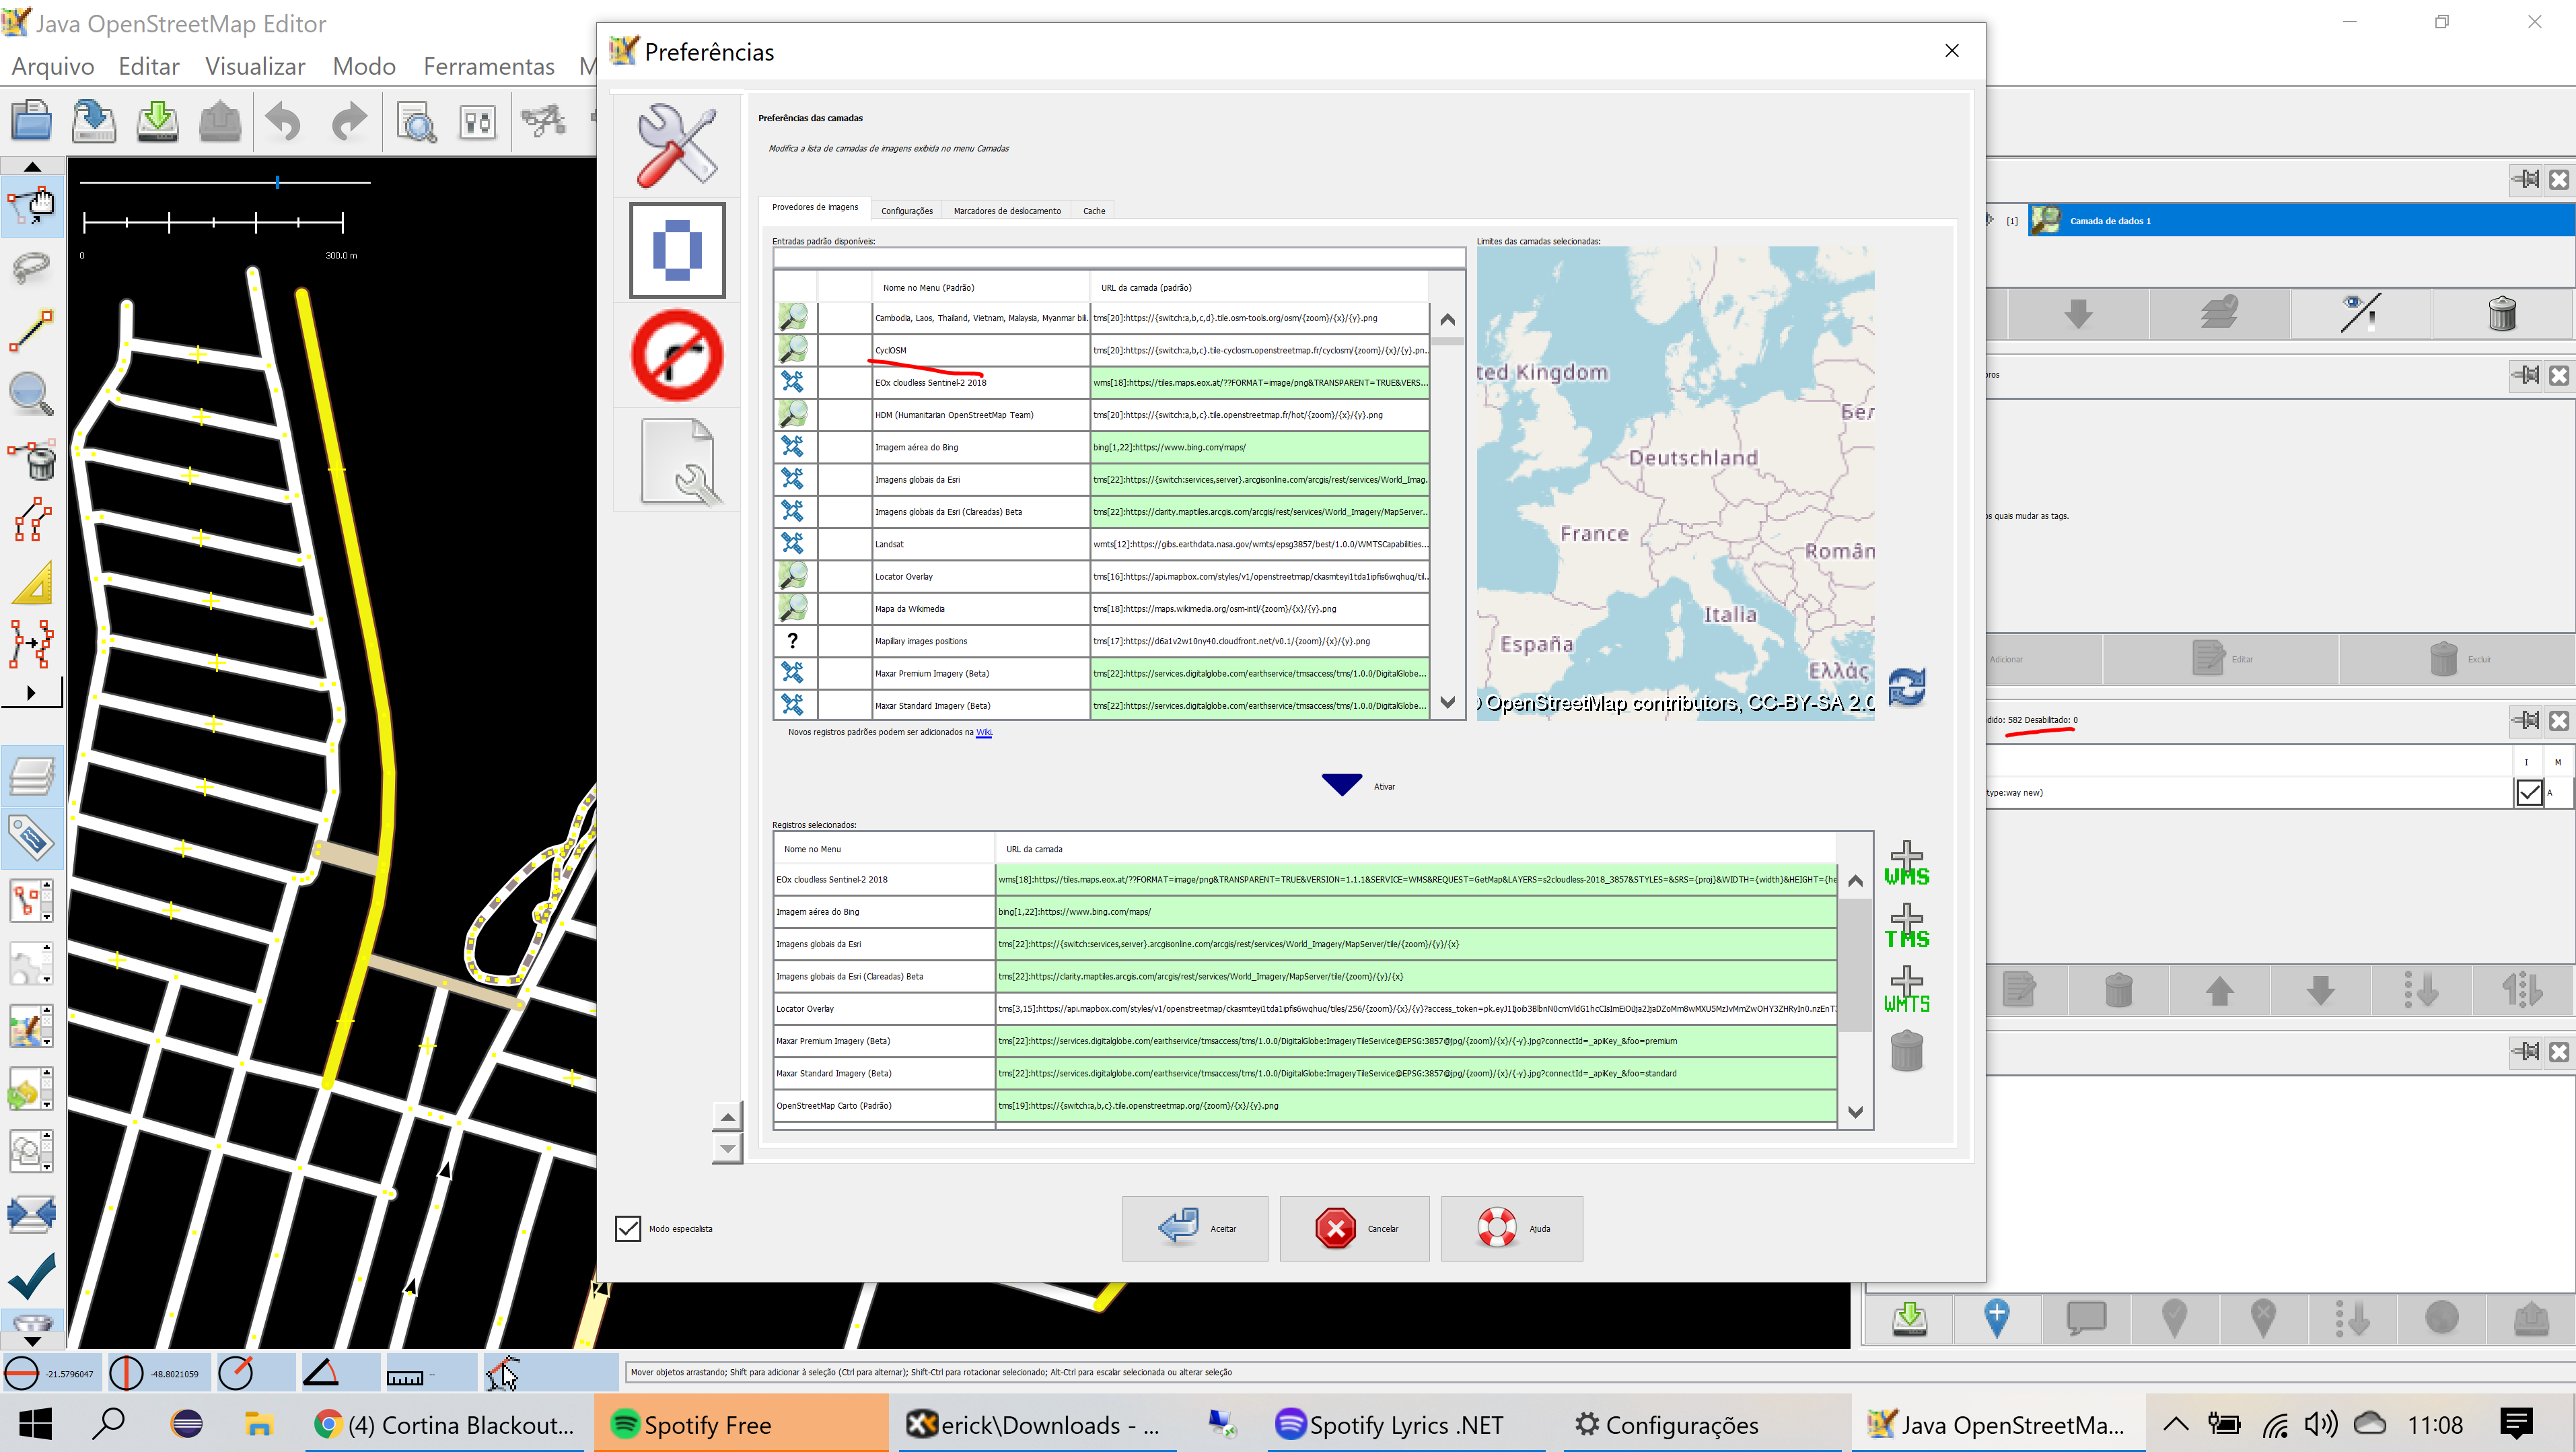
Task: Click the add WMS layer icon
Action: [x=1906, y=862]
